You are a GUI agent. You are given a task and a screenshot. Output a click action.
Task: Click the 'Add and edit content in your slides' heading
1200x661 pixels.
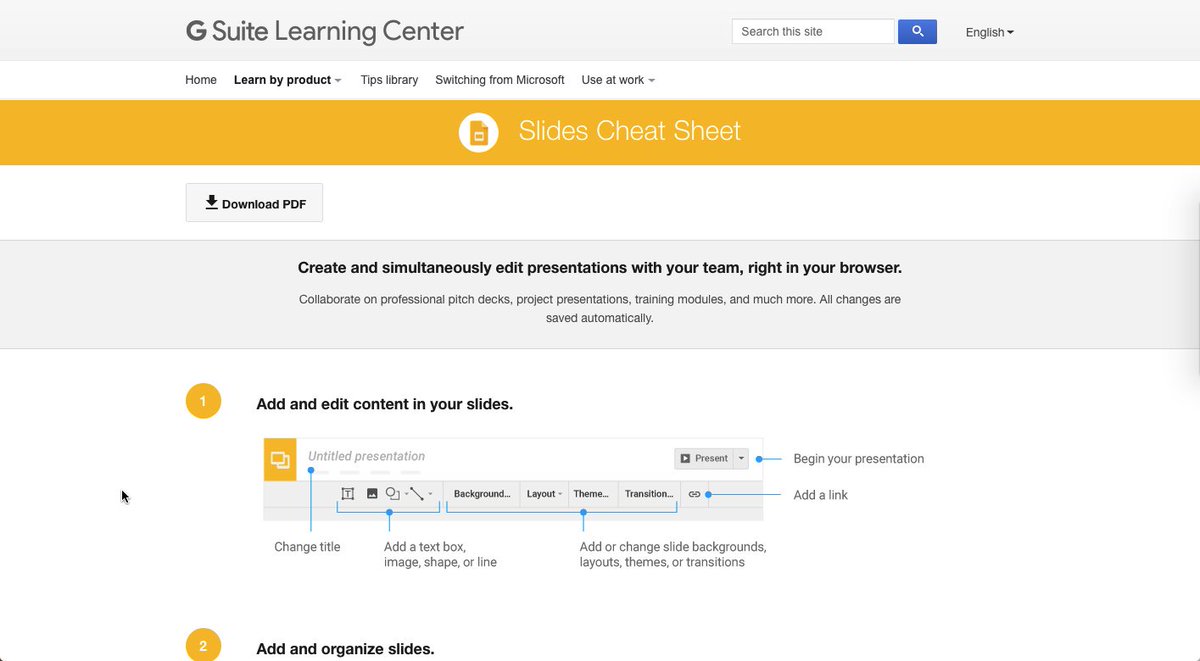(385, 404)
